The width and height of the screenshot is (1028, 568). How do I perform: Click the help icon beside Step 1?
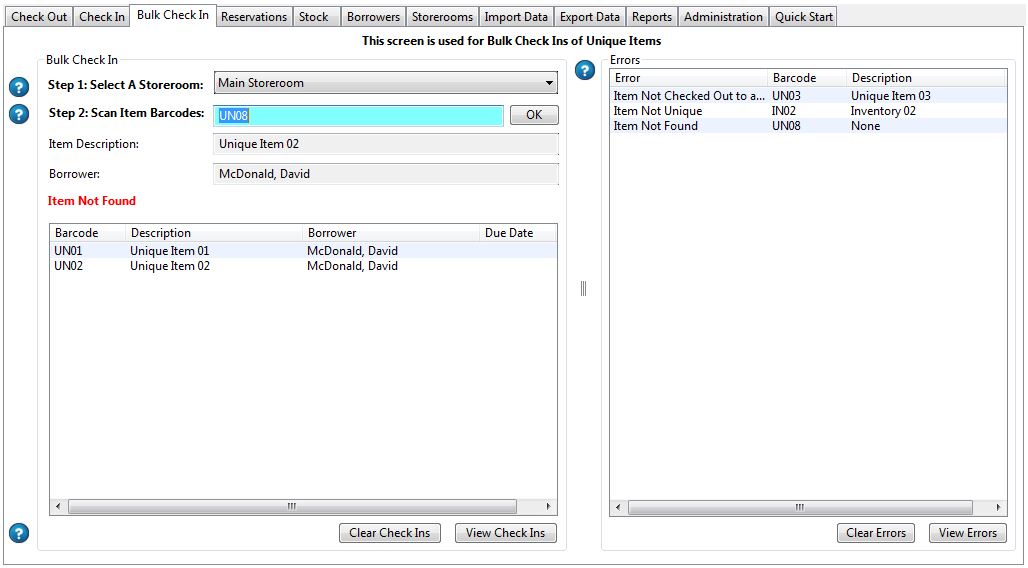18,86
